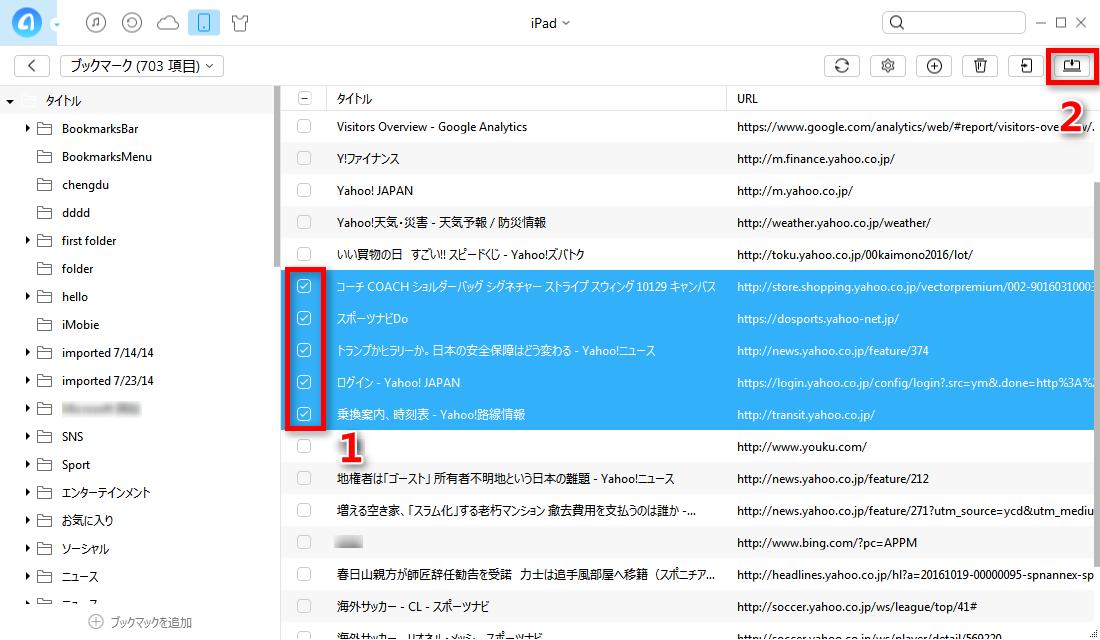This screenshot has height=640, width=1100.
Task: Open the iCloud content cloud icon
Action: tap(168, 23)
